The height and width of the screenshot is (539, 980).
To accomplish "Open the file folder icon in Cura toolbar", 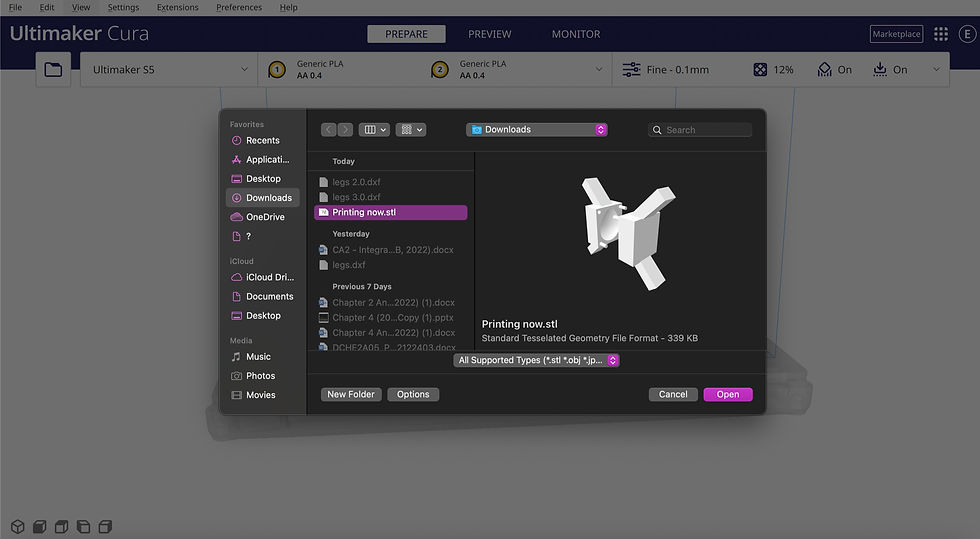I will [x=53, y=69].
